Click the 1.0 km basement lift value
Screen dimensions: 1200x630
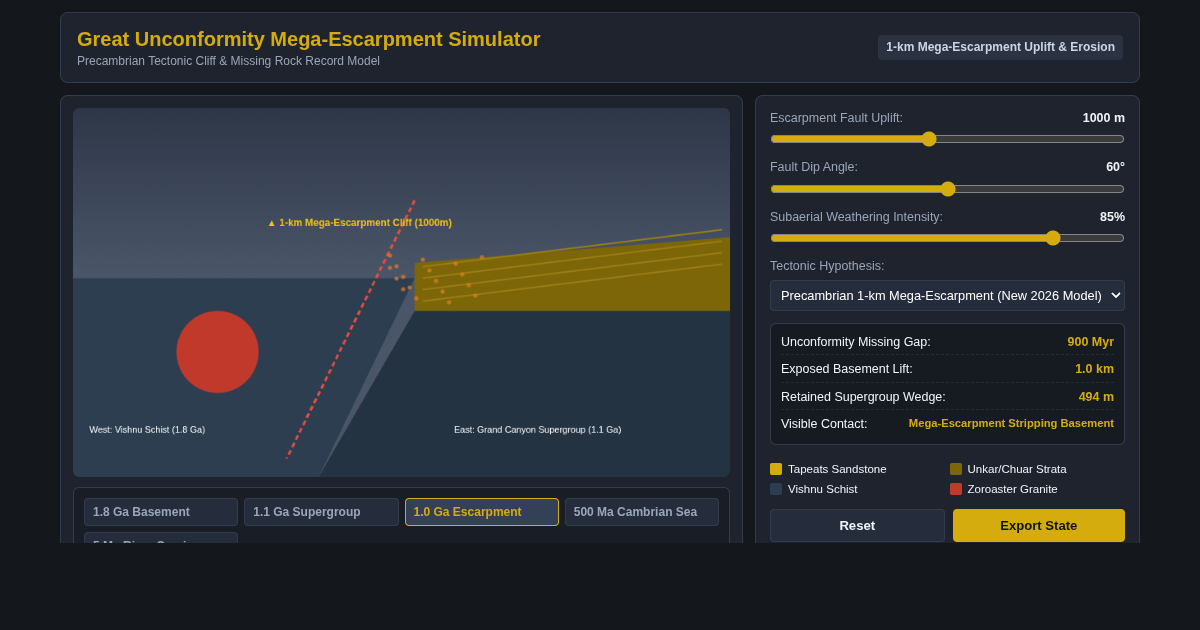pos(1094,369)
